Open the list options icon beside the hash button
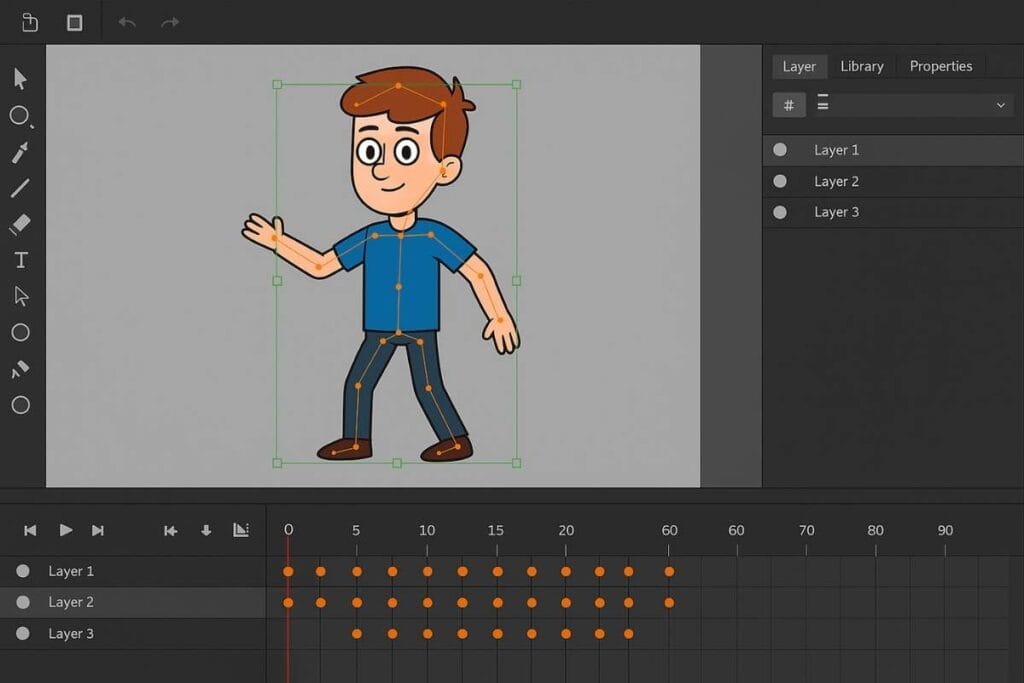Viewport: 1024px width, 683px height. [823, 104]
